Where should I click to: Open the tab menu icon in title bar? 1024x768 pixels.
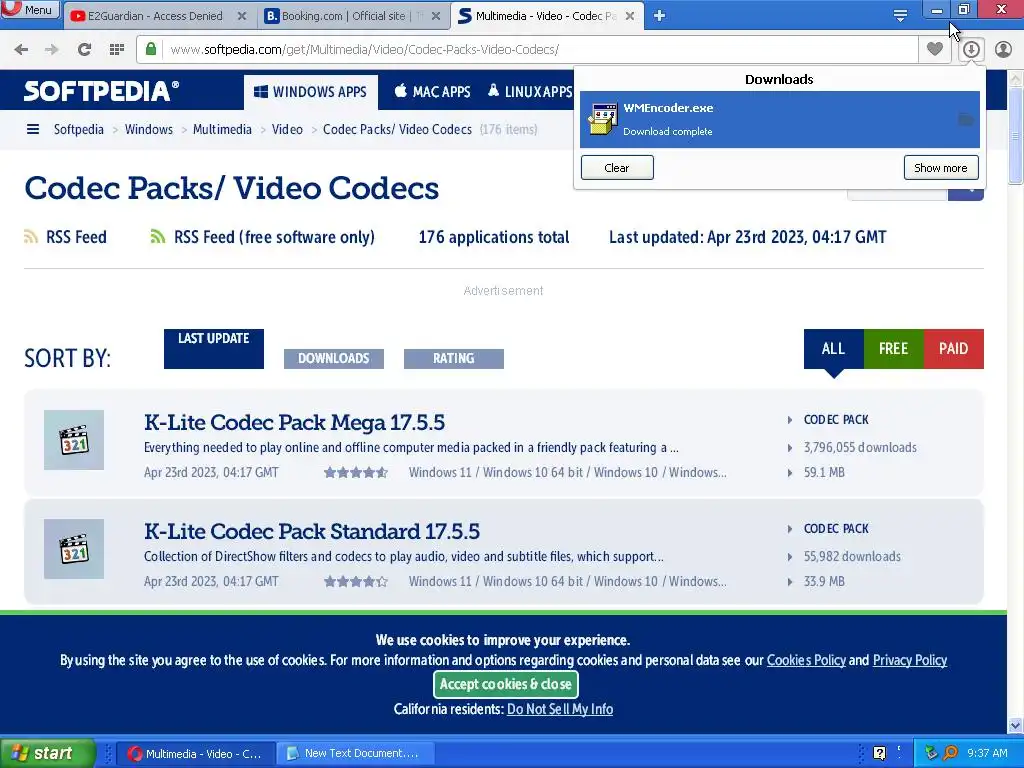point(900,16)
